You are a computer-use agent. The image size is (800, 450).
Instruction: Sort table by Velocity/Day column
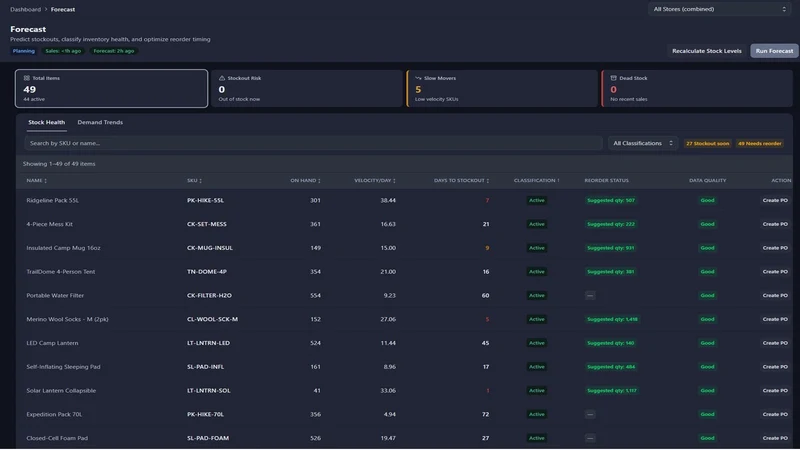(375, 181)
